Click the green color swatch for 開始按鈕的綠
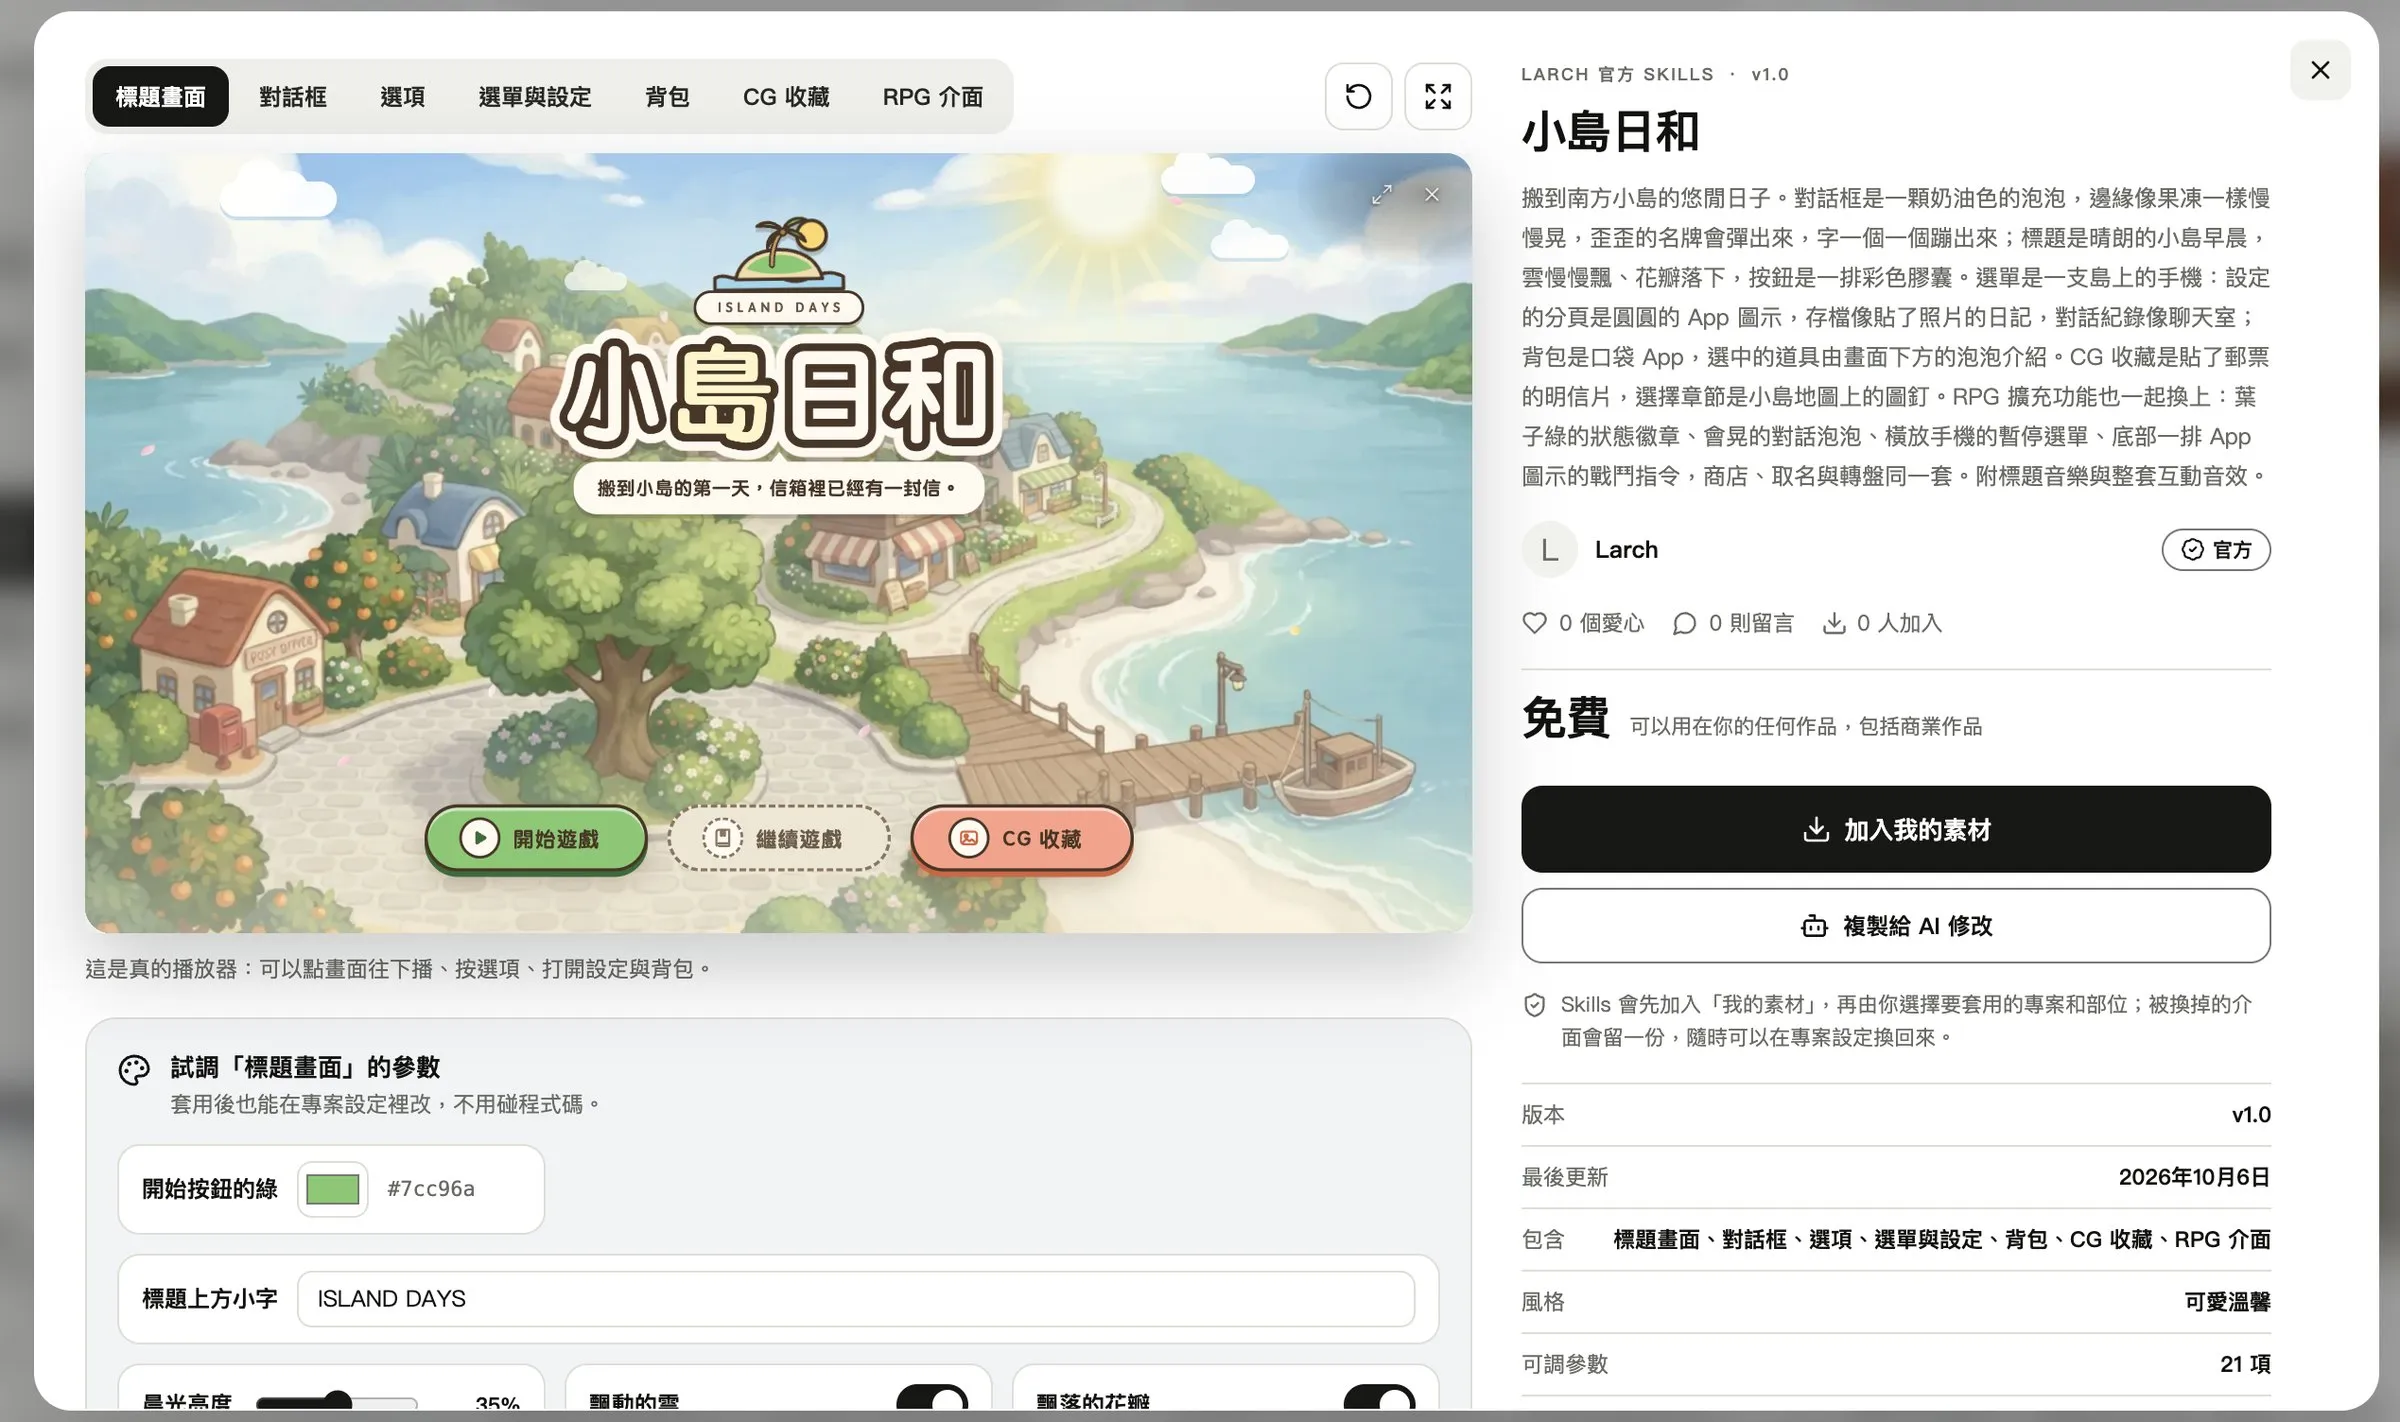2400x1422 pixels. click(332, 1189)
